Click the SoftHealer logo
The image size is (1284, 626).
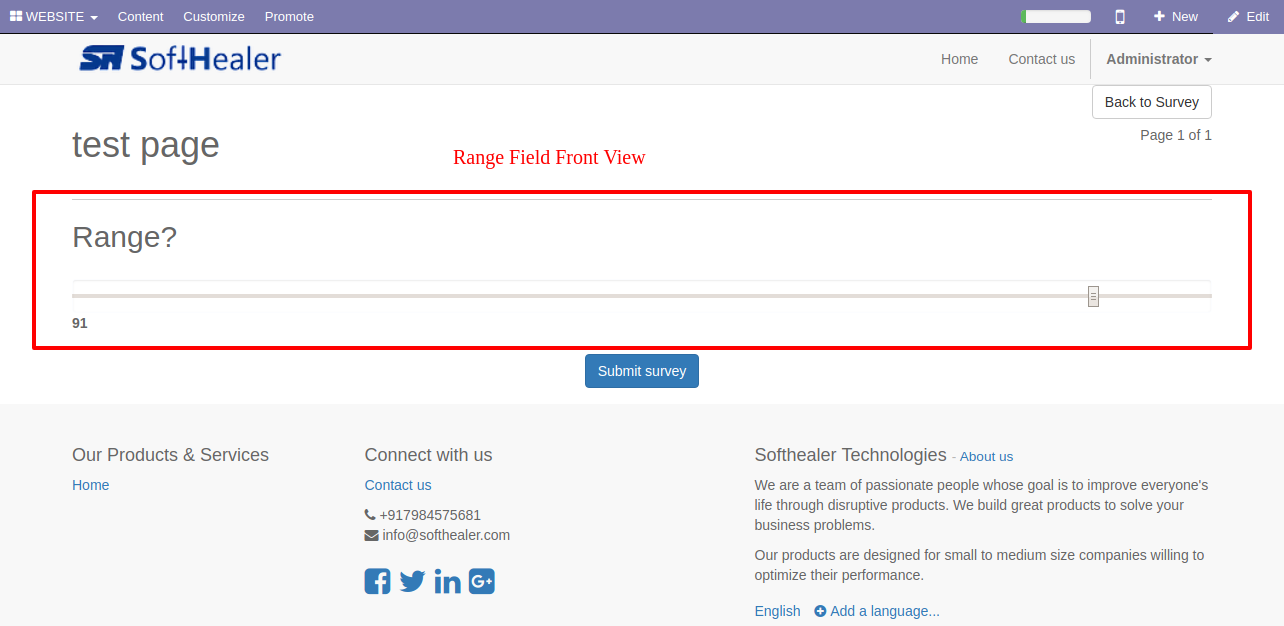(x=180, y=59)
